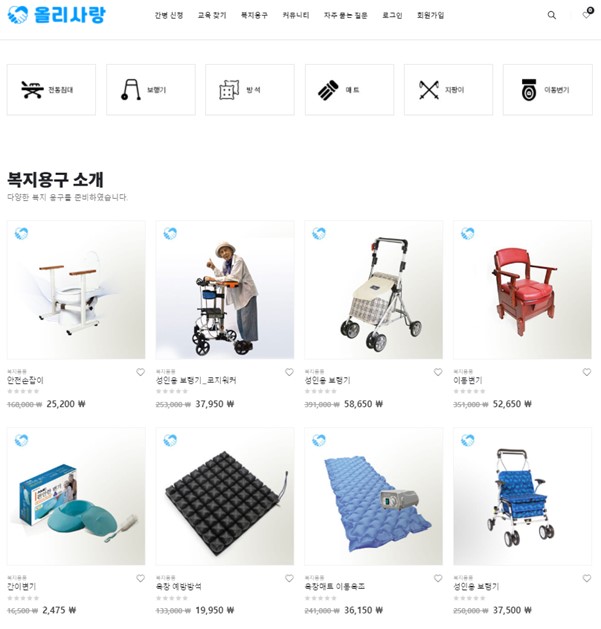The image size is (601, 629).
Task: Click the 회원가입 link
Action: 430,15
